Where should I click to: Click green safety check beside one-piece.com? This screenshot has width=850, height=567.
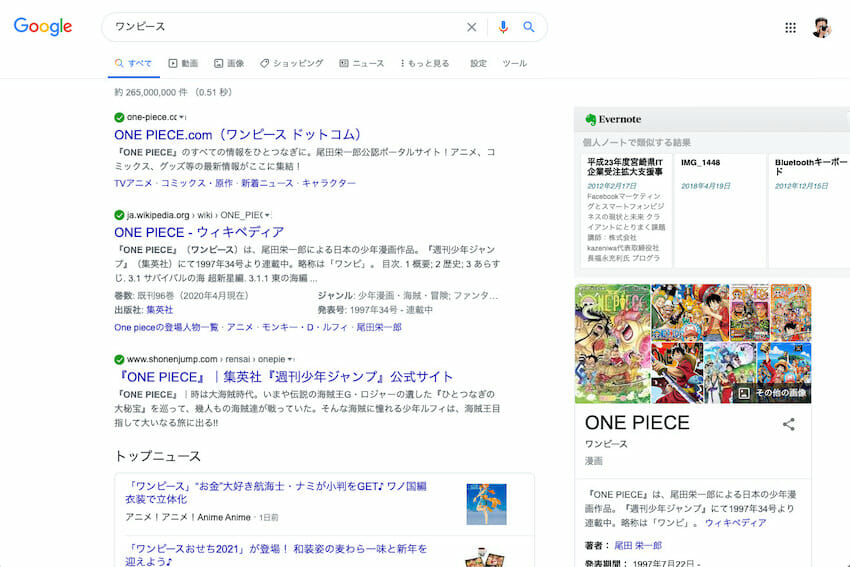pos(119,117)
